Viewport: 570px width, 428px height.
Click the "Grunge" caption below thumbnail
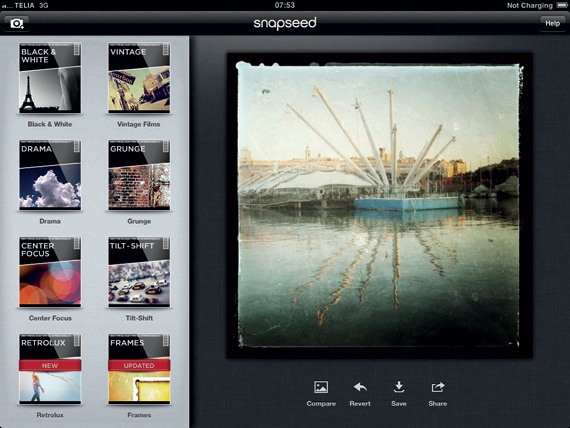coord(139,221)
